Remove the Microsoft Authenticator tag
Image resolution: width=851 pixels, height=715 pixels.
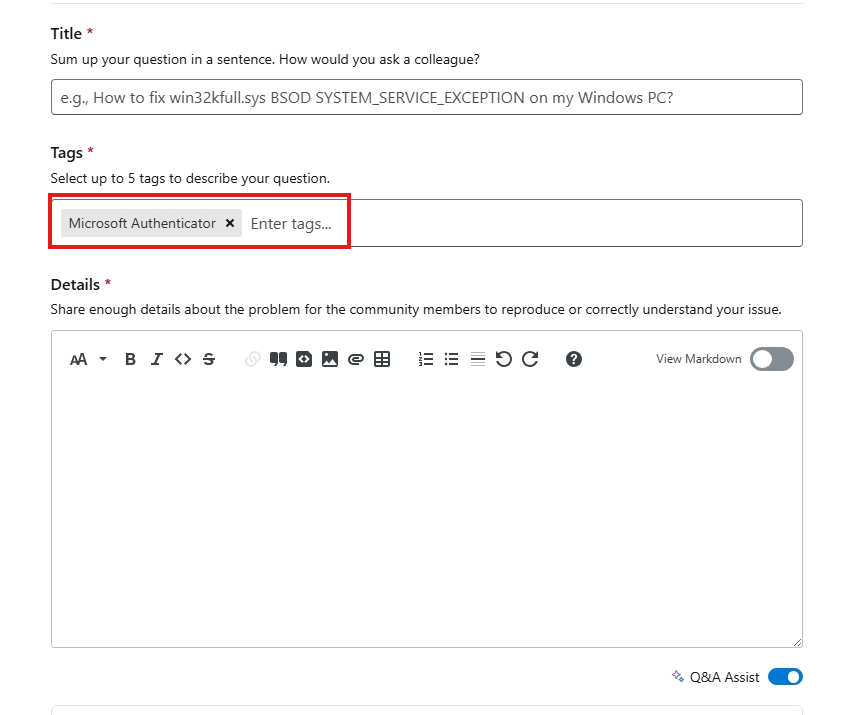[x=230, y=223]
